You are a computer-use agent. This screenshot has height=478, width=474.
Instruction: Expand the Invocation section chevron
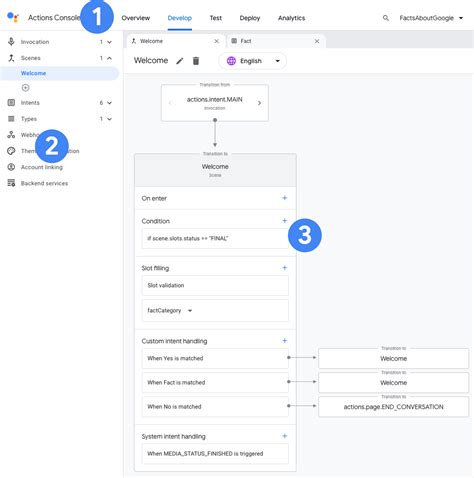pos(109,42)
